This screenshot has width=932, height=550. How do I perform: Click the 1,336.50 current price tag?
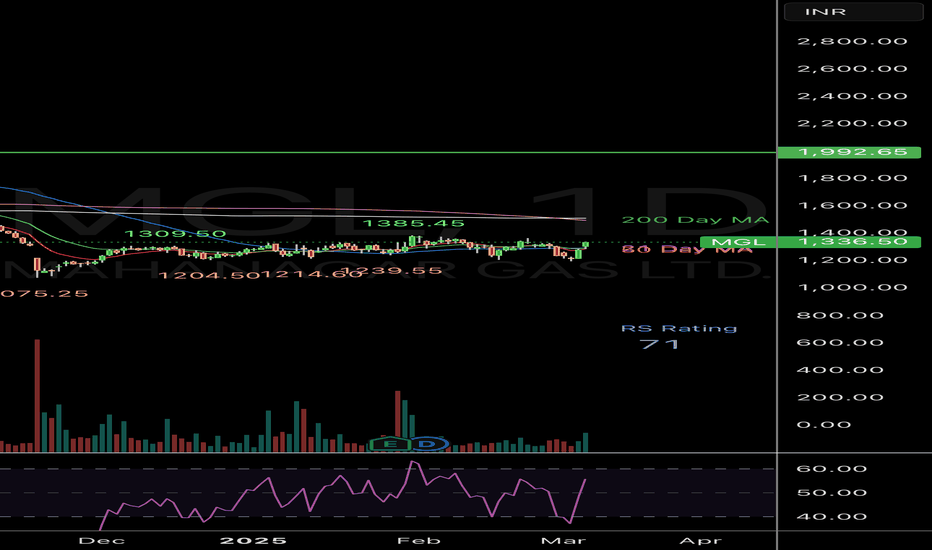[x=852, y=242]
